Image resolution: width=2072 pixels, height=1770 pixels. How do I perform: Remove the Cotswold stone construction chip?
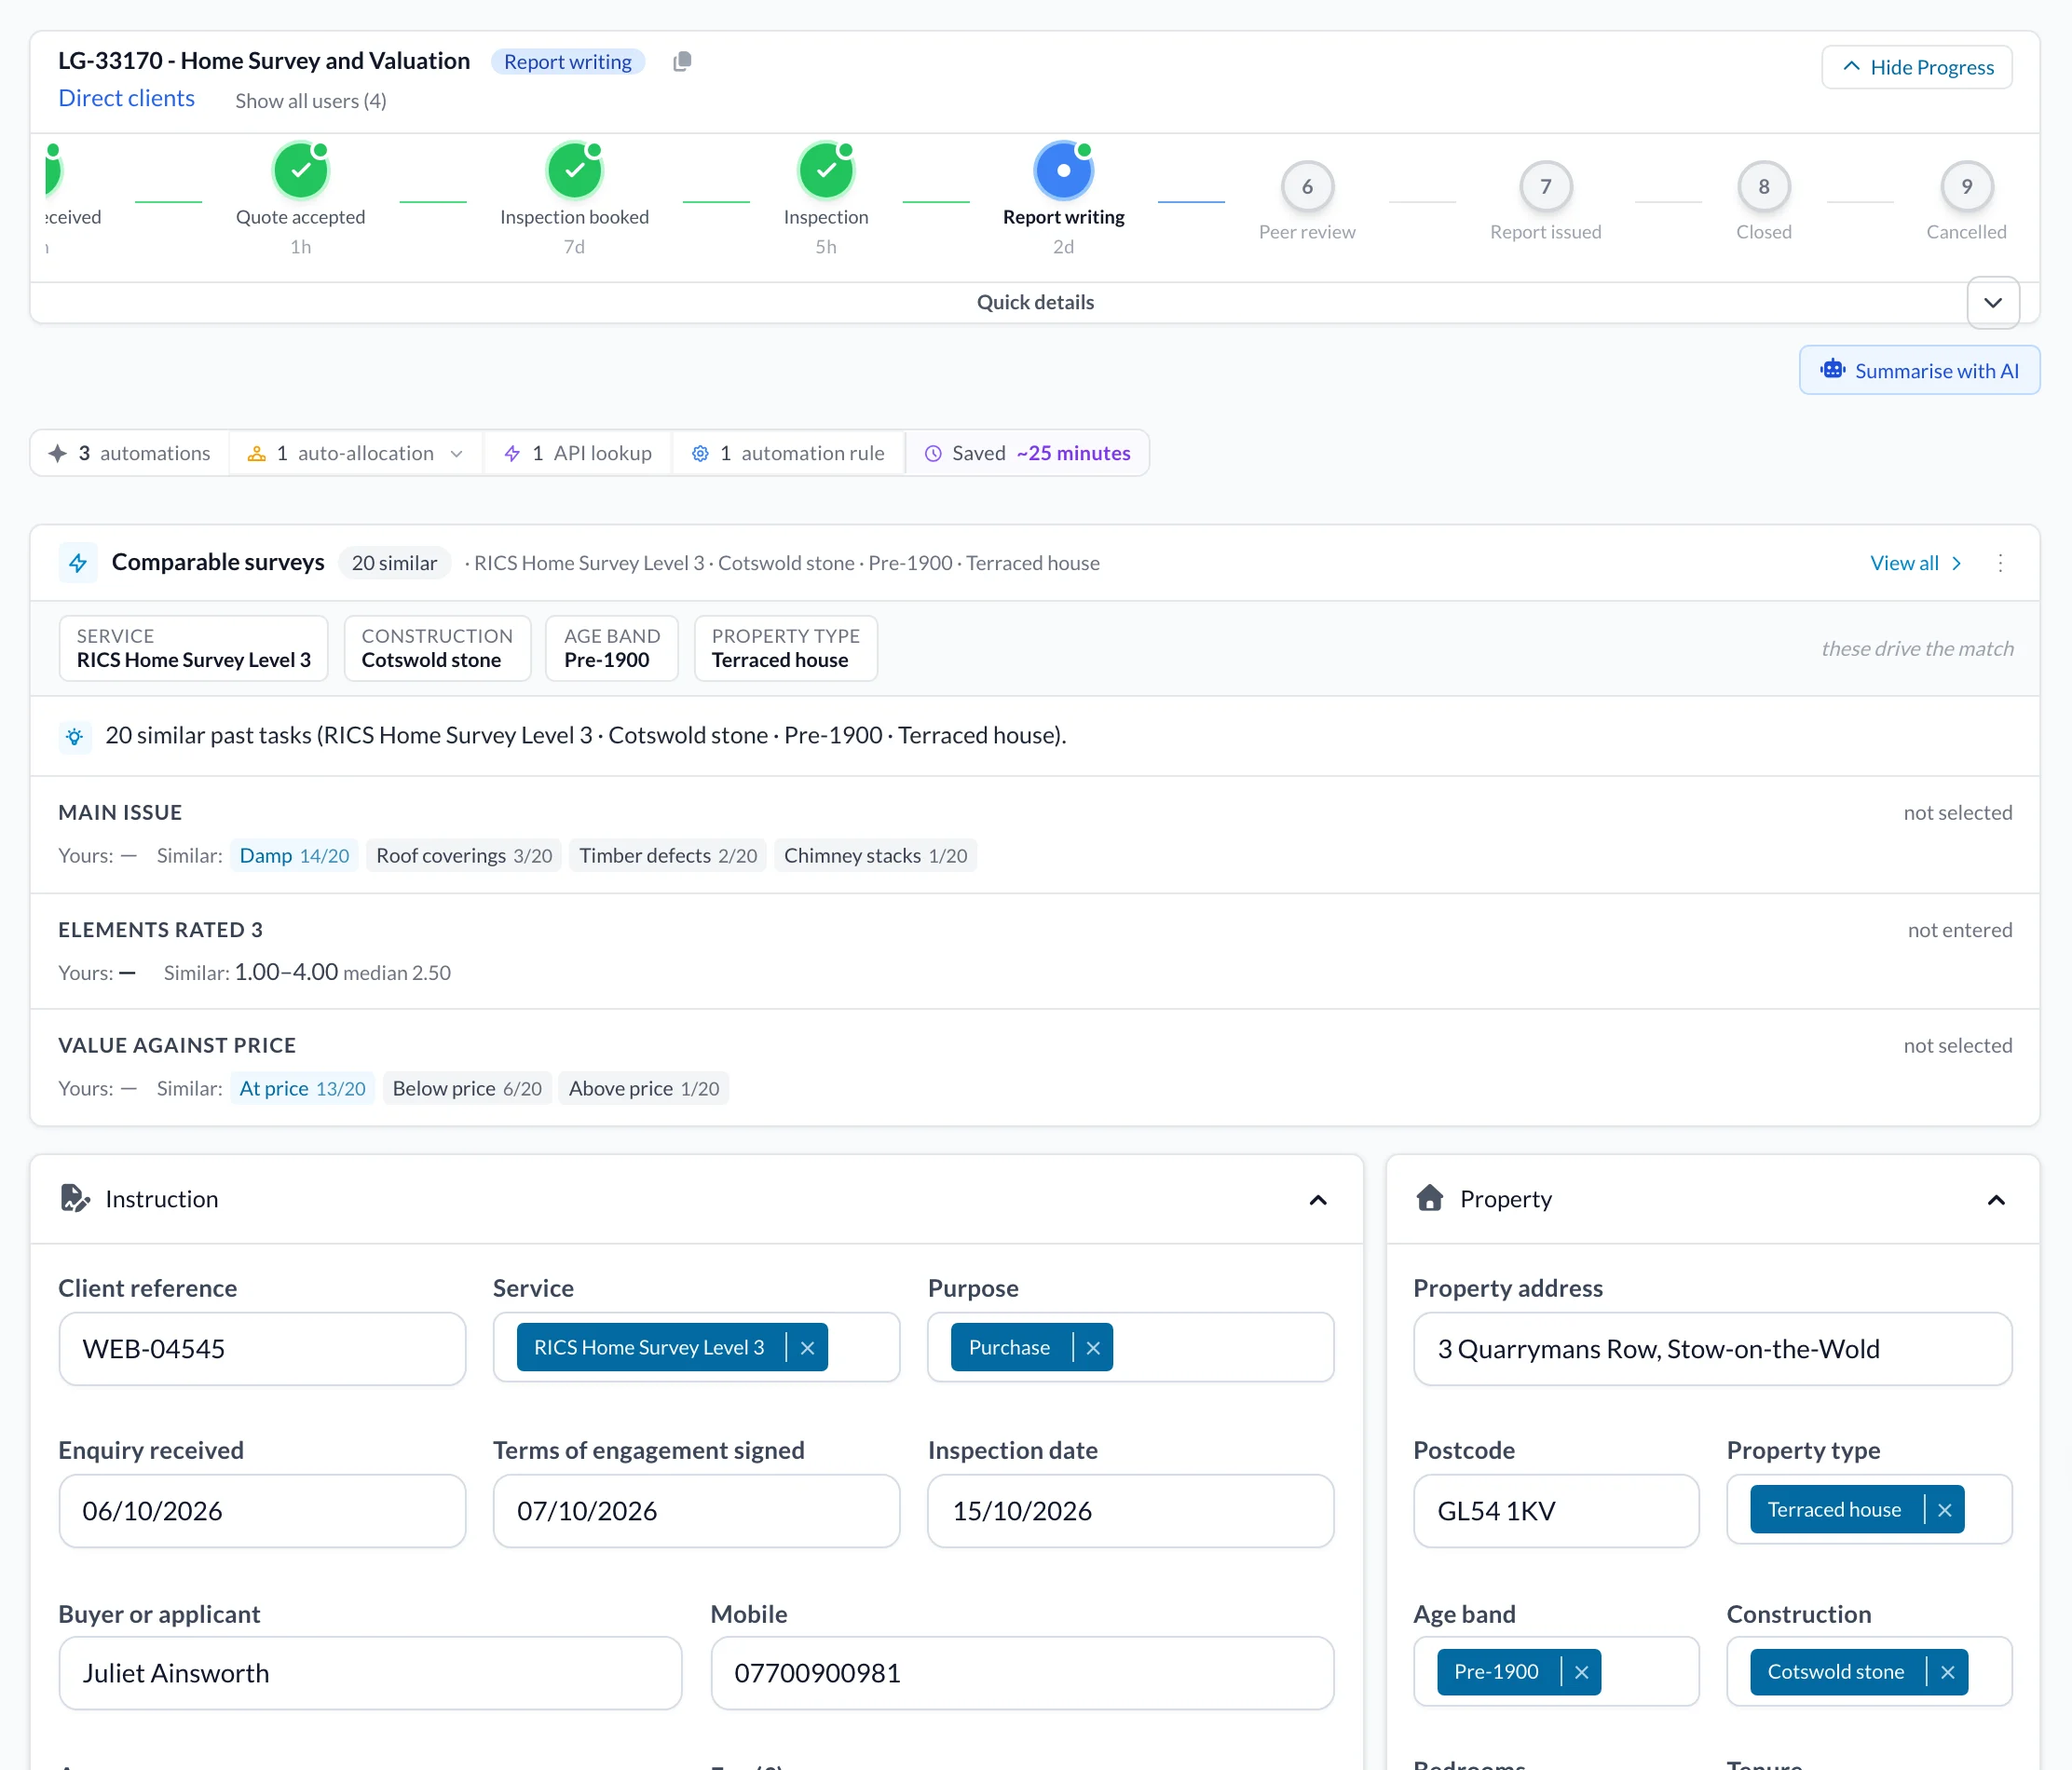(x=1948, y=1672)
